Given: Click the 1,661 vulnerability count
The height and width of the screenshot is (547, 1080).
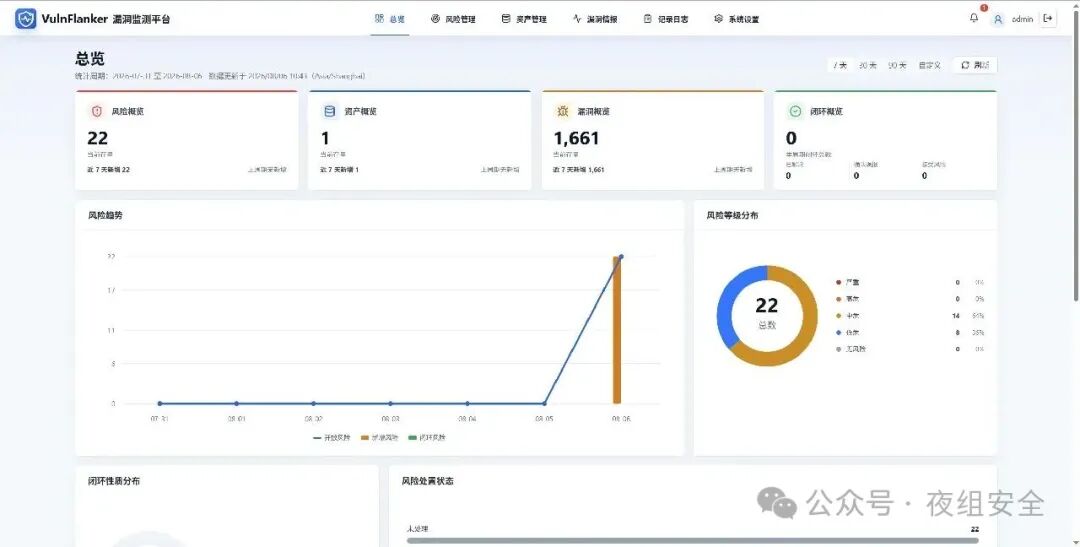Looking at the screenshot, I should (x=577, y=138).
